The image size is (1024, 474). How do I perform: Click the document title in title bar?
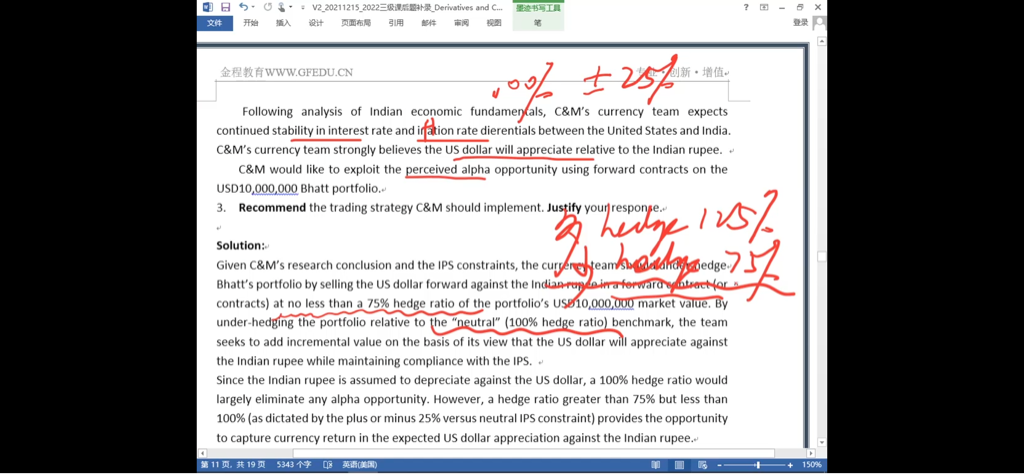(410, 8)
